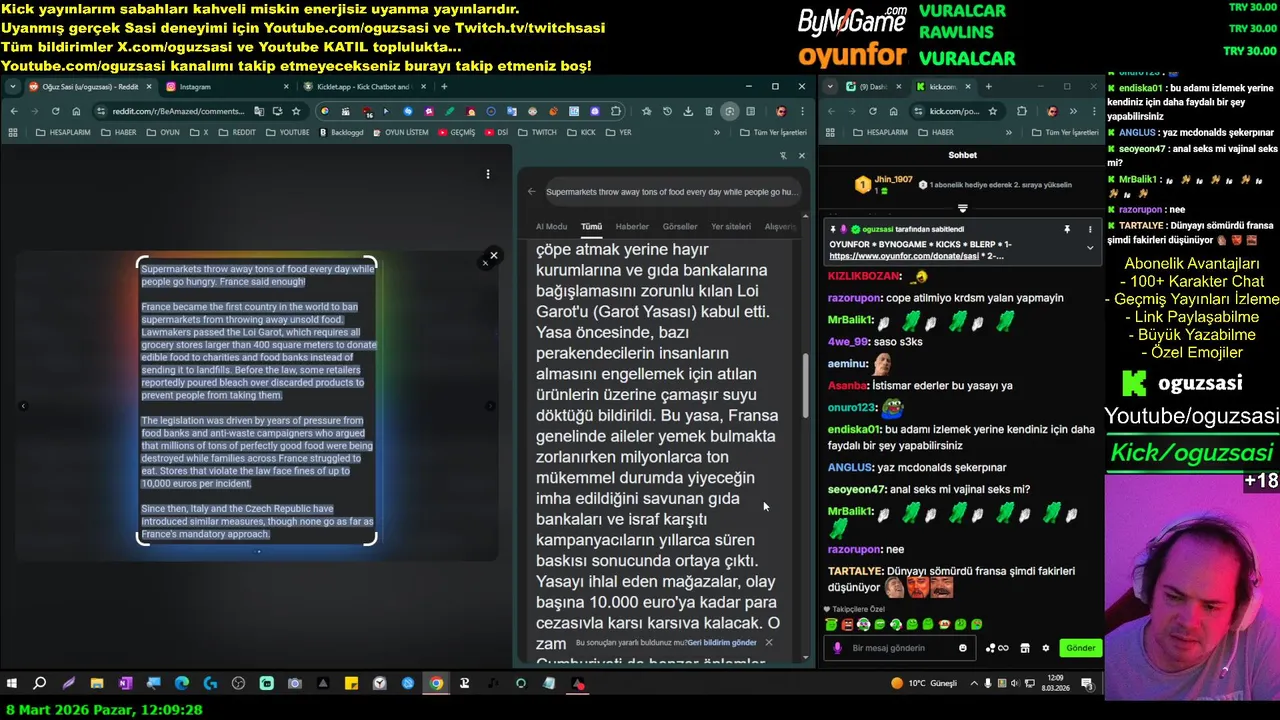Open the Kicks gifting icon beside chat input
This screenshot has height=720, width=1280.
tap(997, 648)
